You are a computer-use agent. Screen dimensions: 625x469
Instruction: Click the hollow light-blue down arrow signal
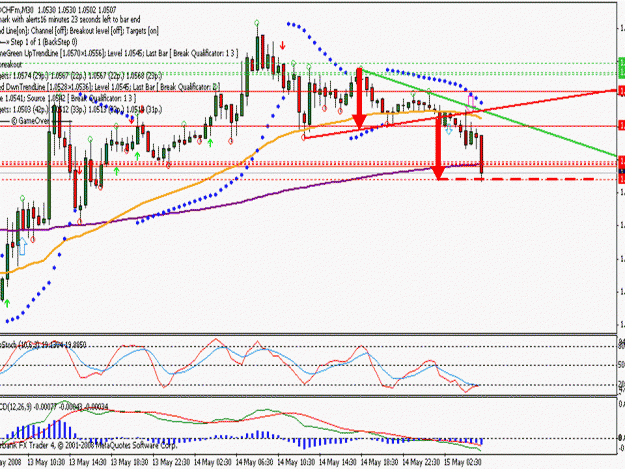point(449,128)
